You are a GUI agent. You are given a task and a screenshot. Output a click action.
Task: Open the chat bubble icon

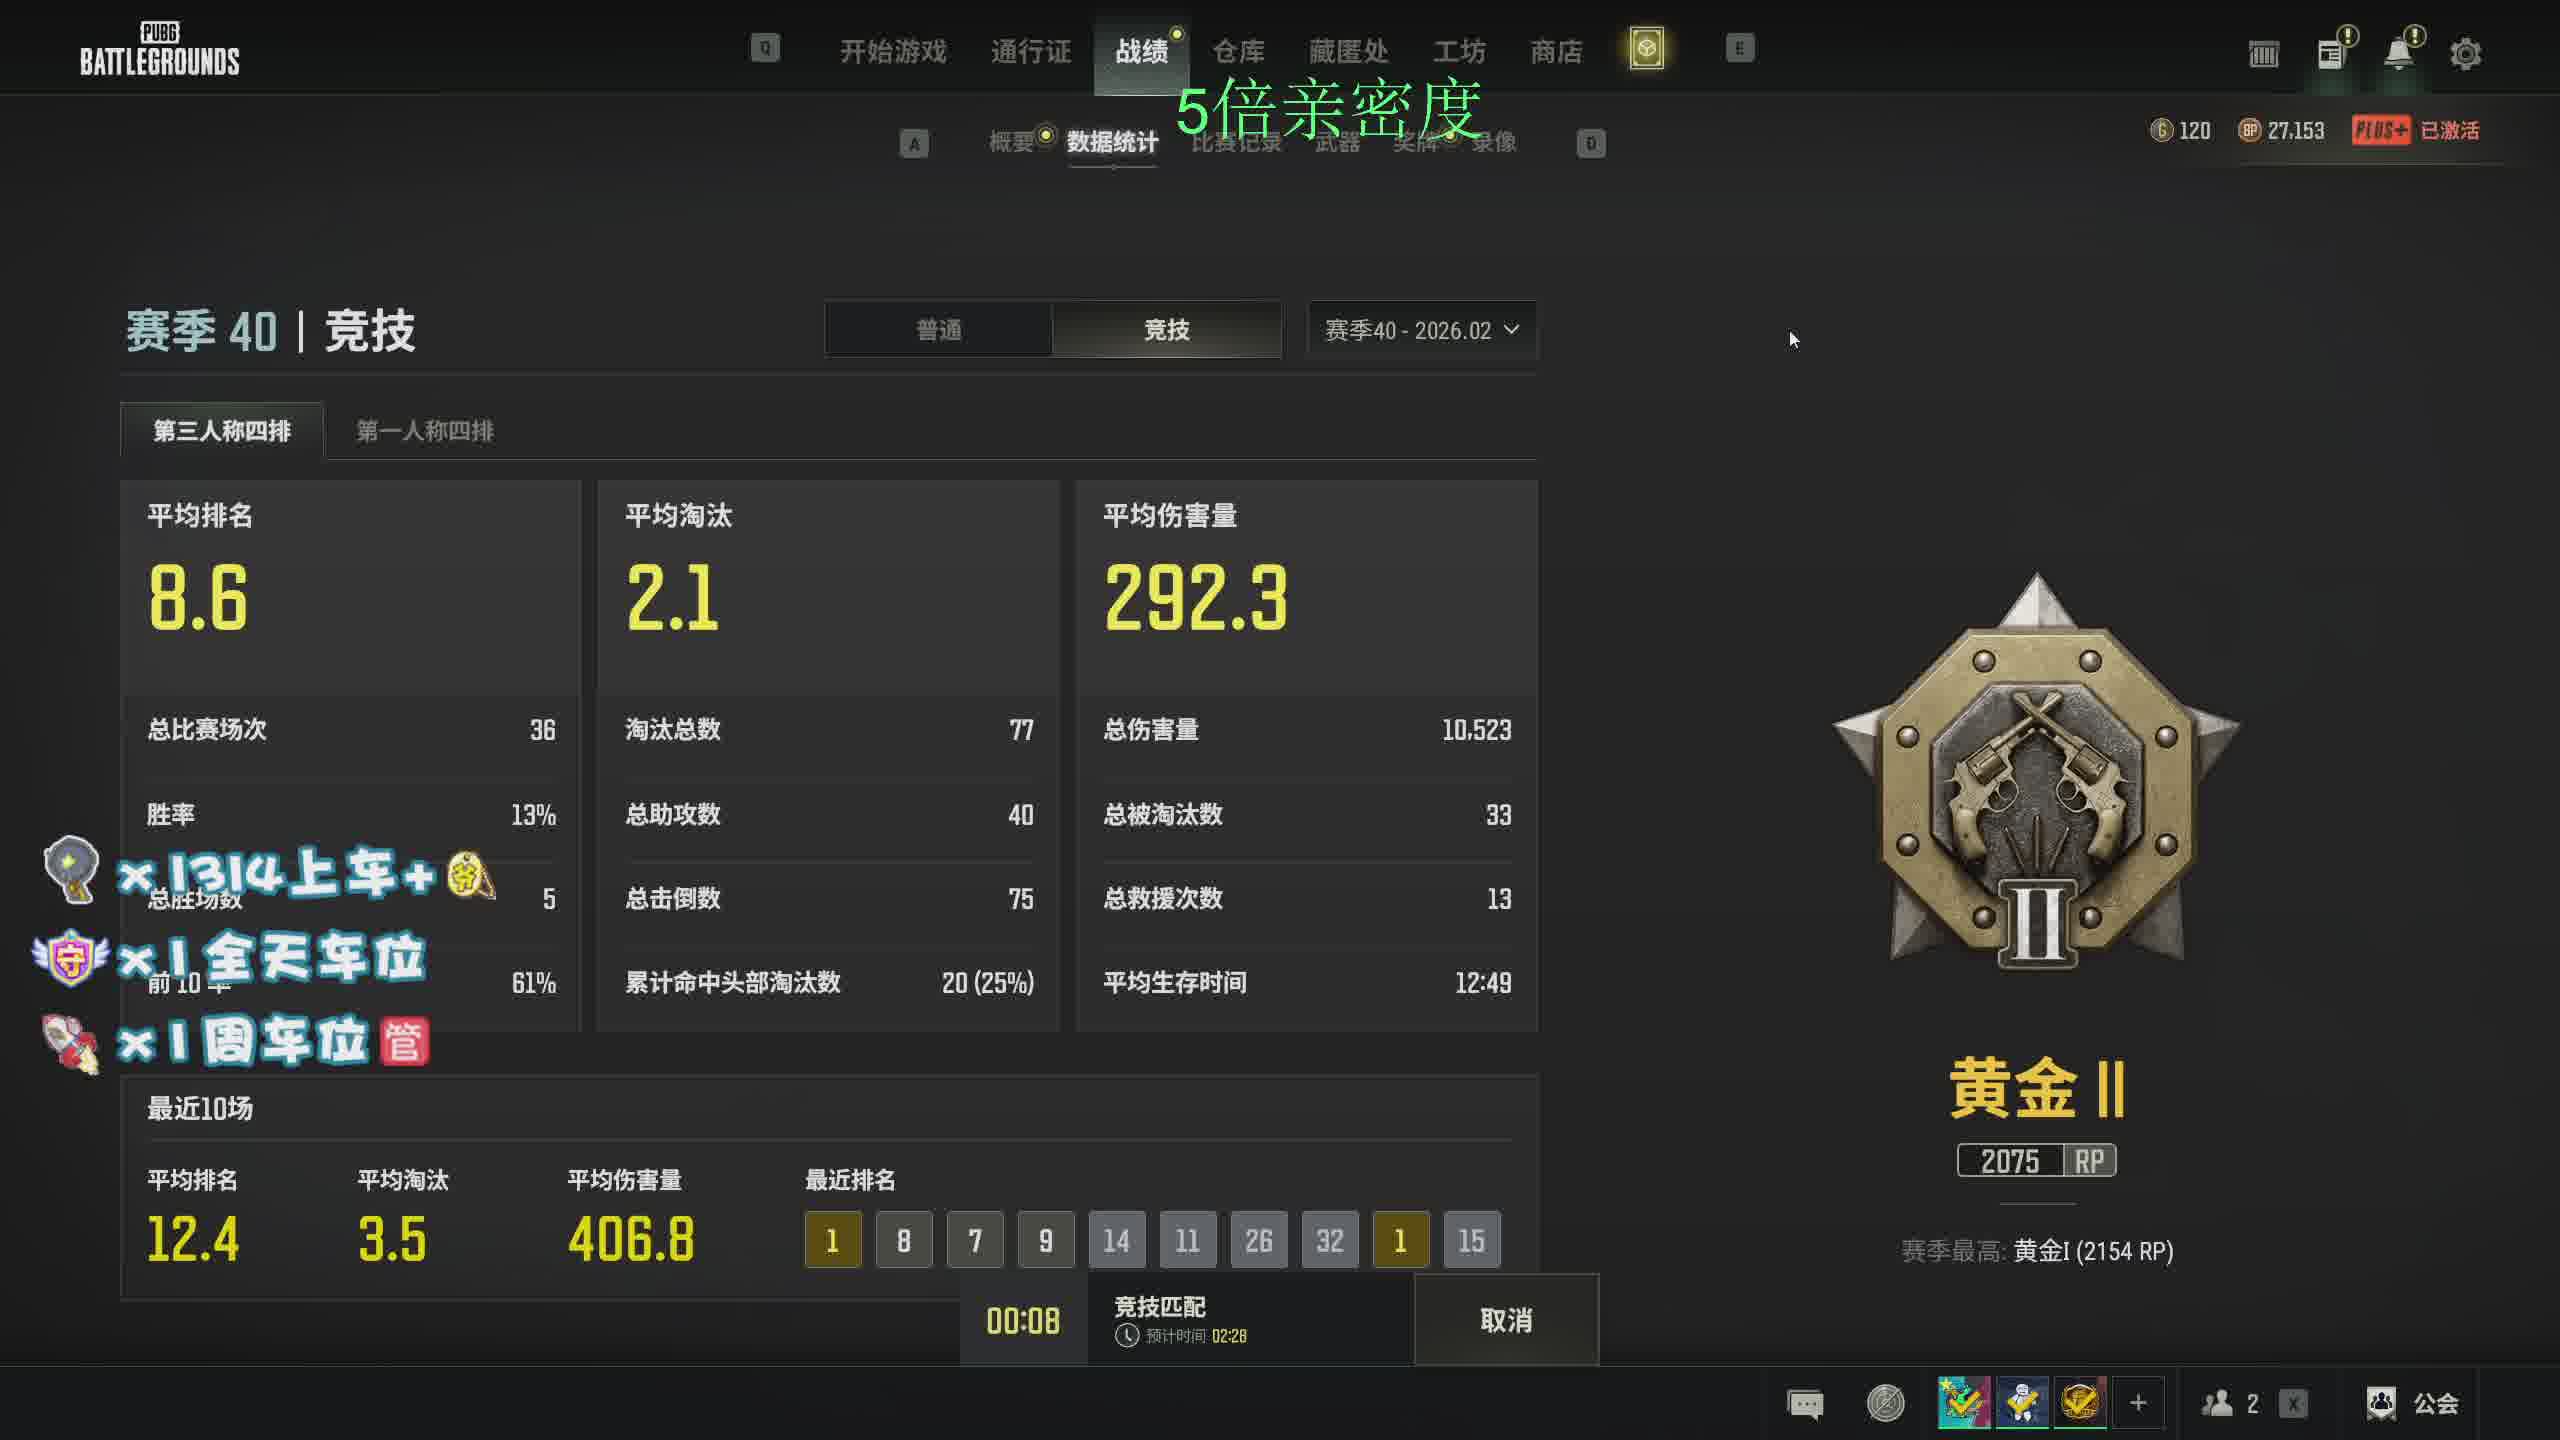(x=1805, y=1404)
